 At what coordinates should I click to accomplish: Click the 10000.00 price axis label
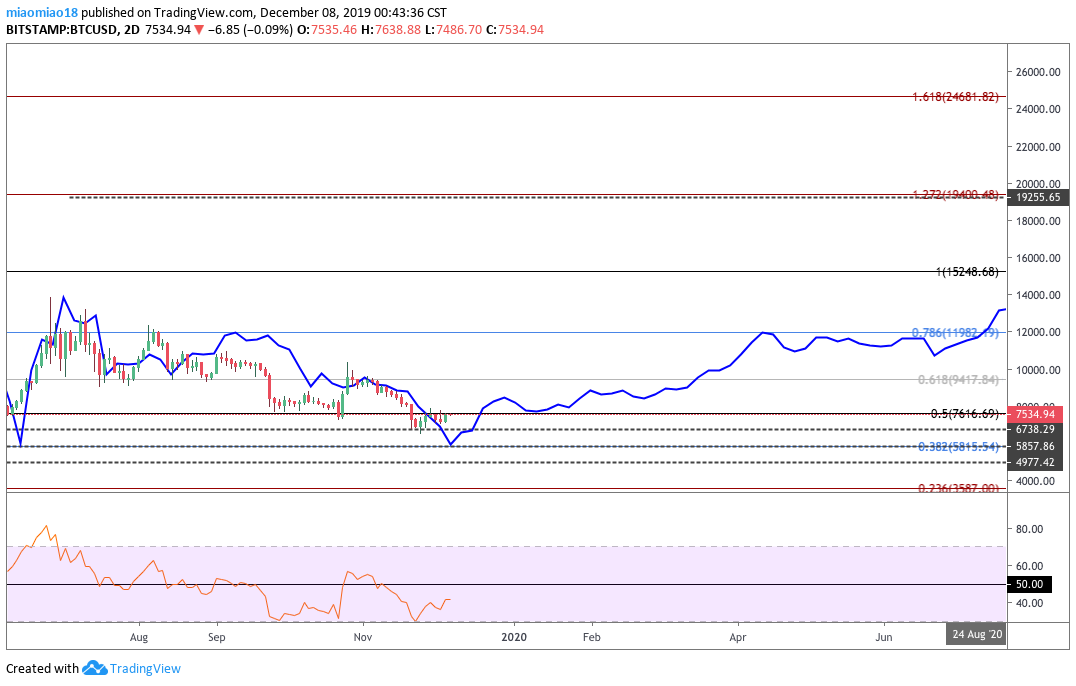point(1038,370)
